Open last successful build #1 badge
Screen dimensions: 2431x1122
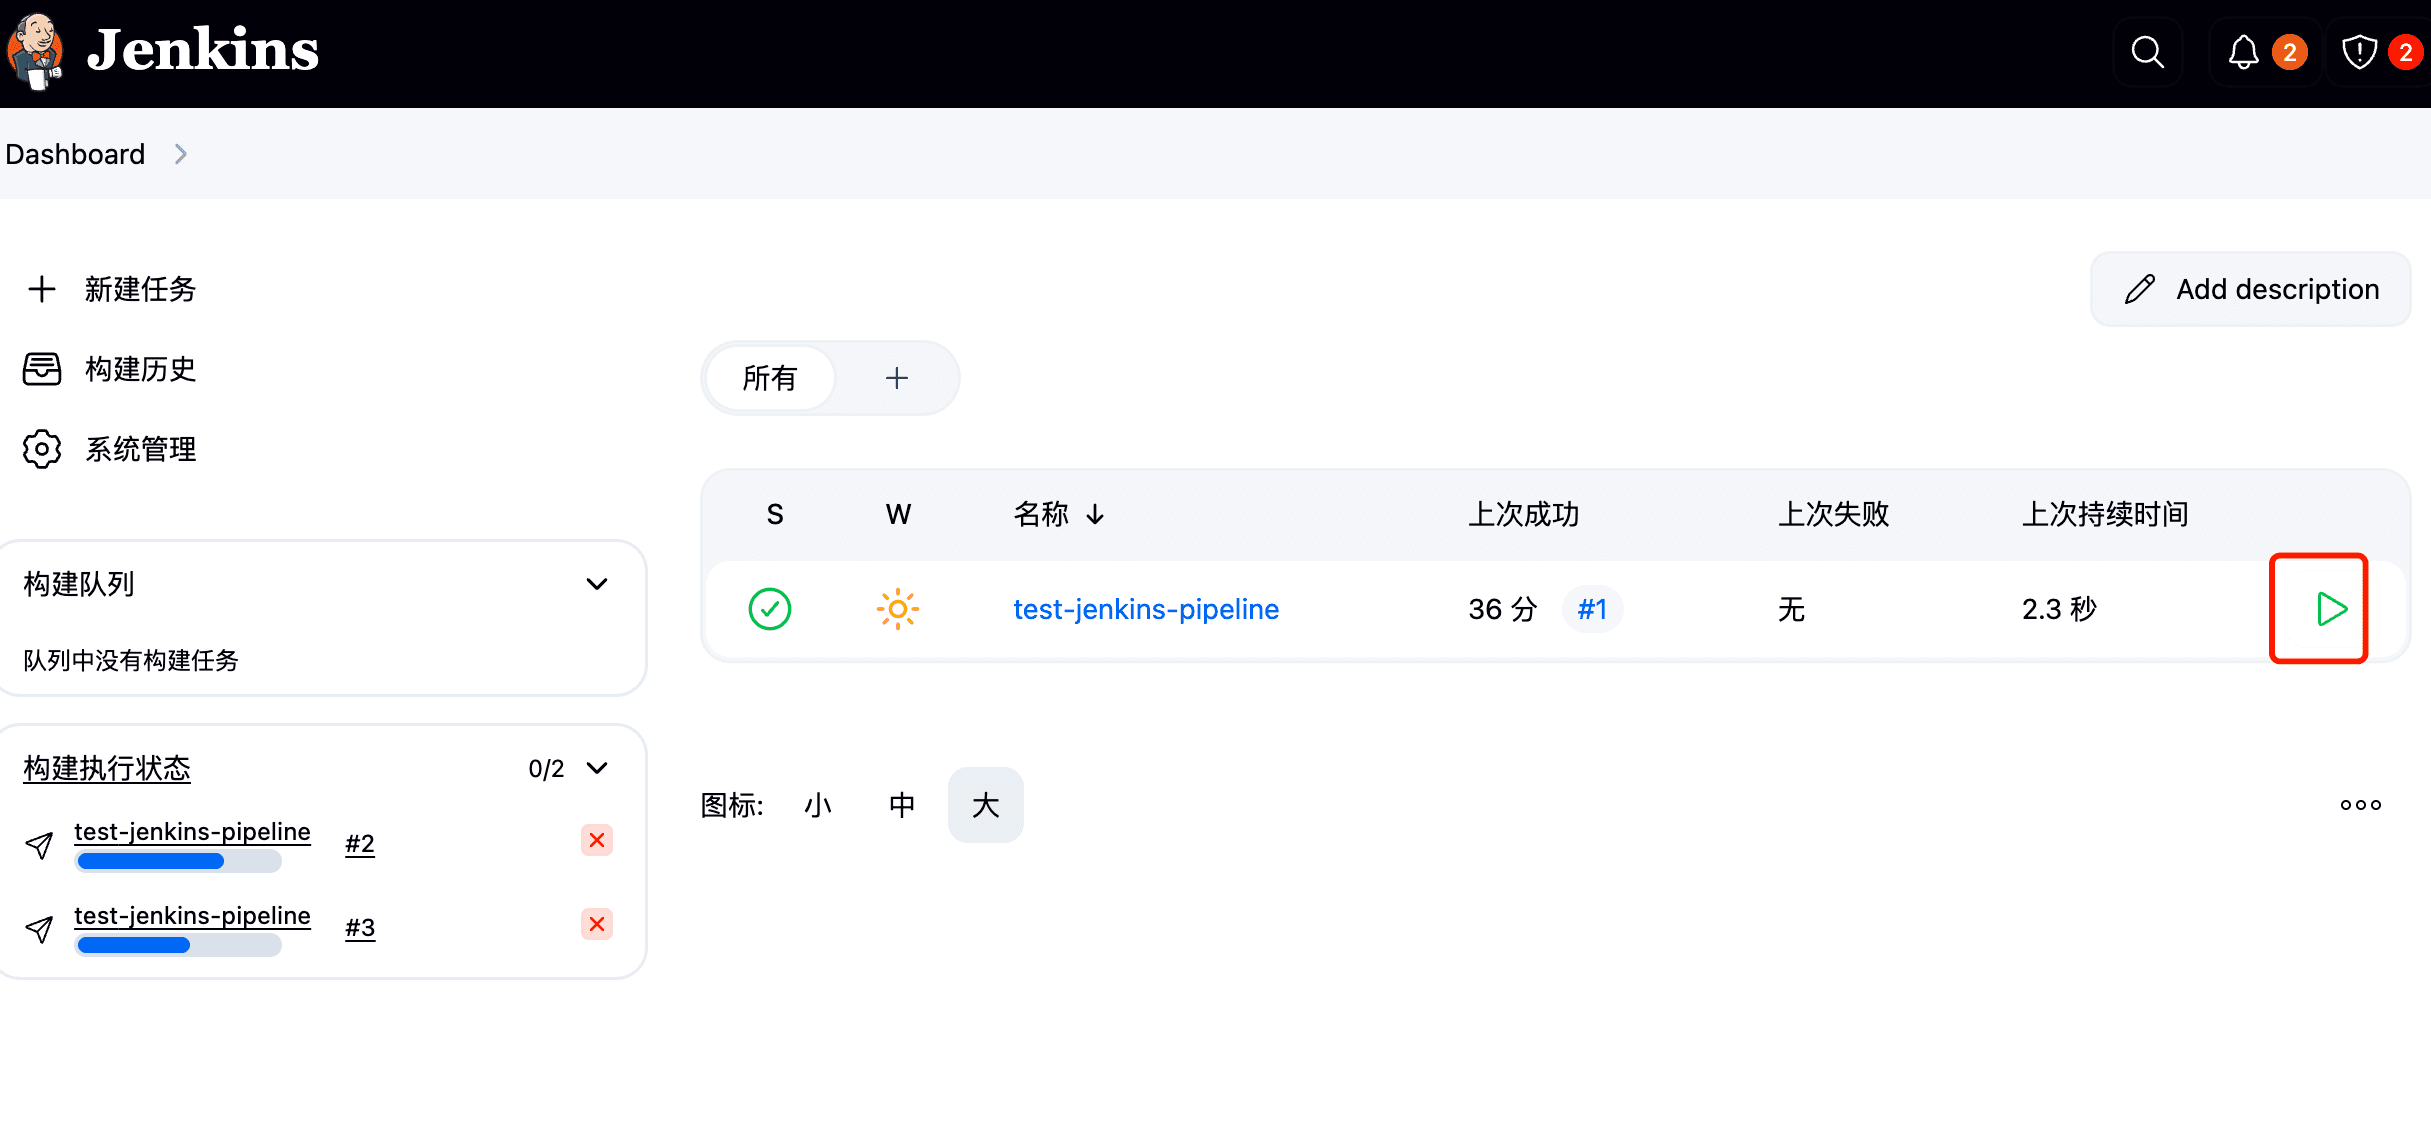[x=1592, y=609]
